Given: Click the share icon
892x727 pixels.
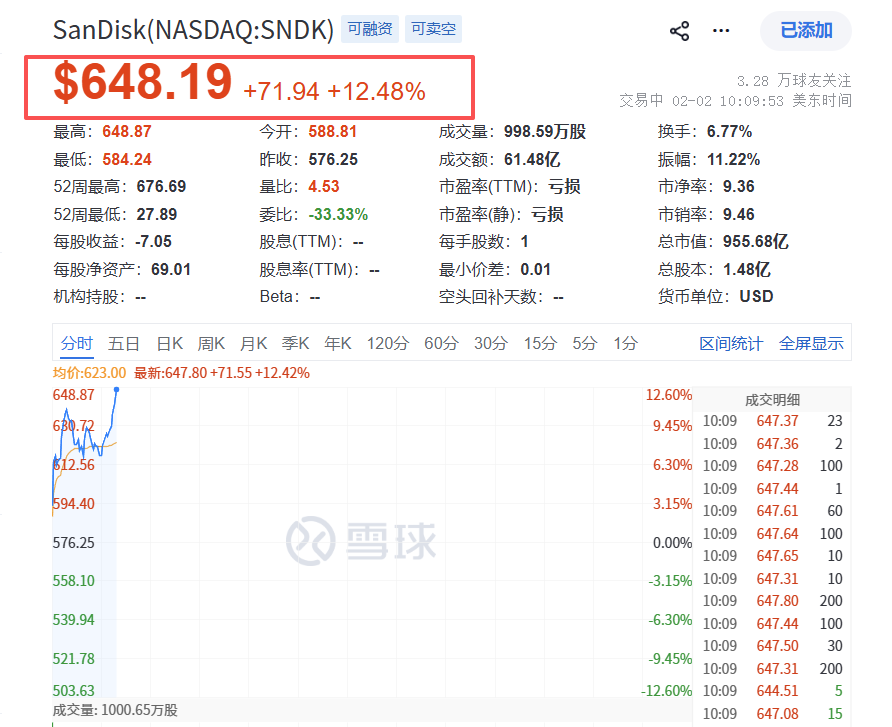Looking at the screenshot, I should pyautogui.click(x=679, y=31).
